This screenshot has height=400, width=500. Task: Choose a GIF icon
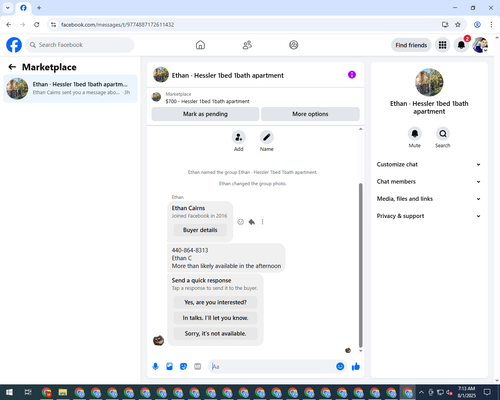pyautogui.click(x=198, y=367)
